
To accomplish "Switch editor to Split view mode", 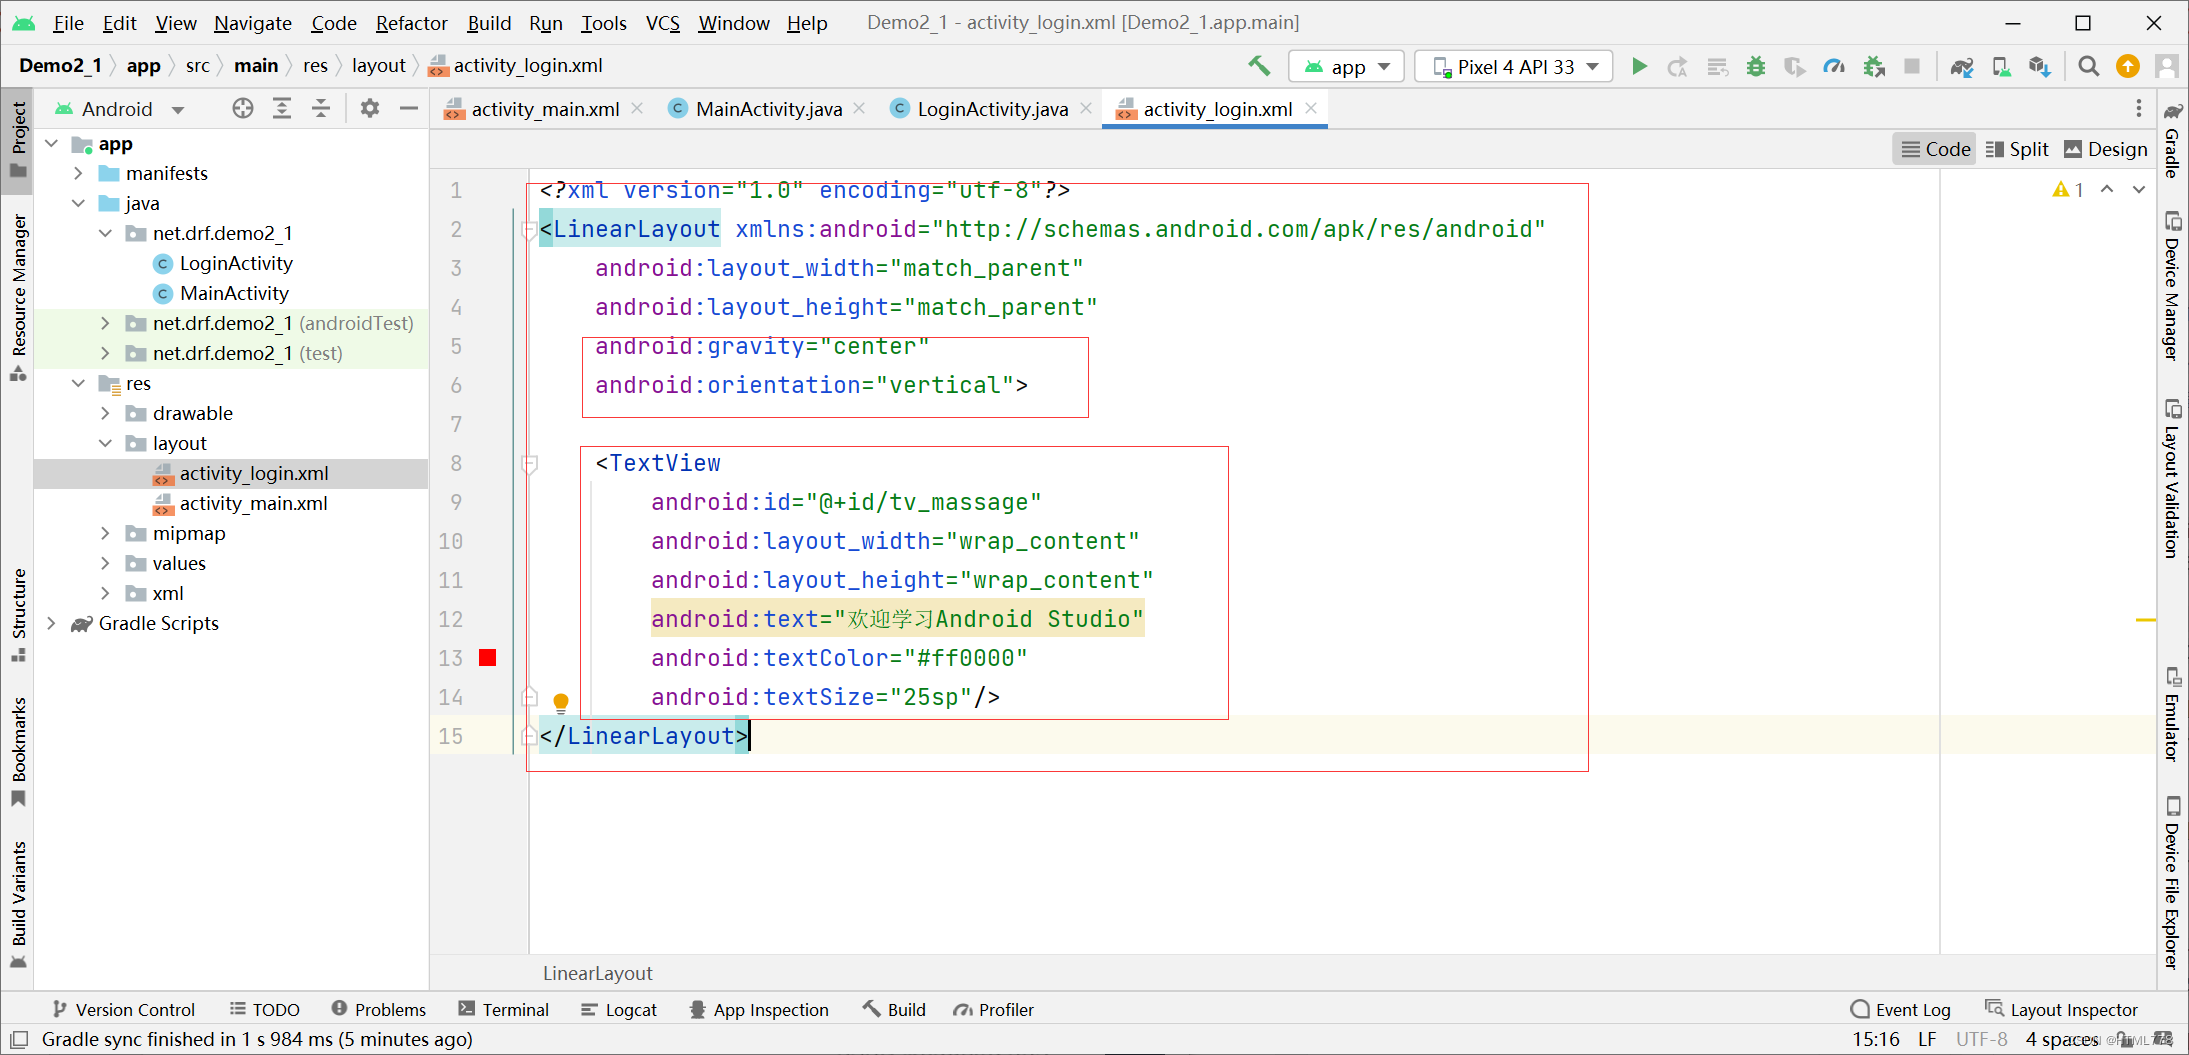I will pos(2016,149).
